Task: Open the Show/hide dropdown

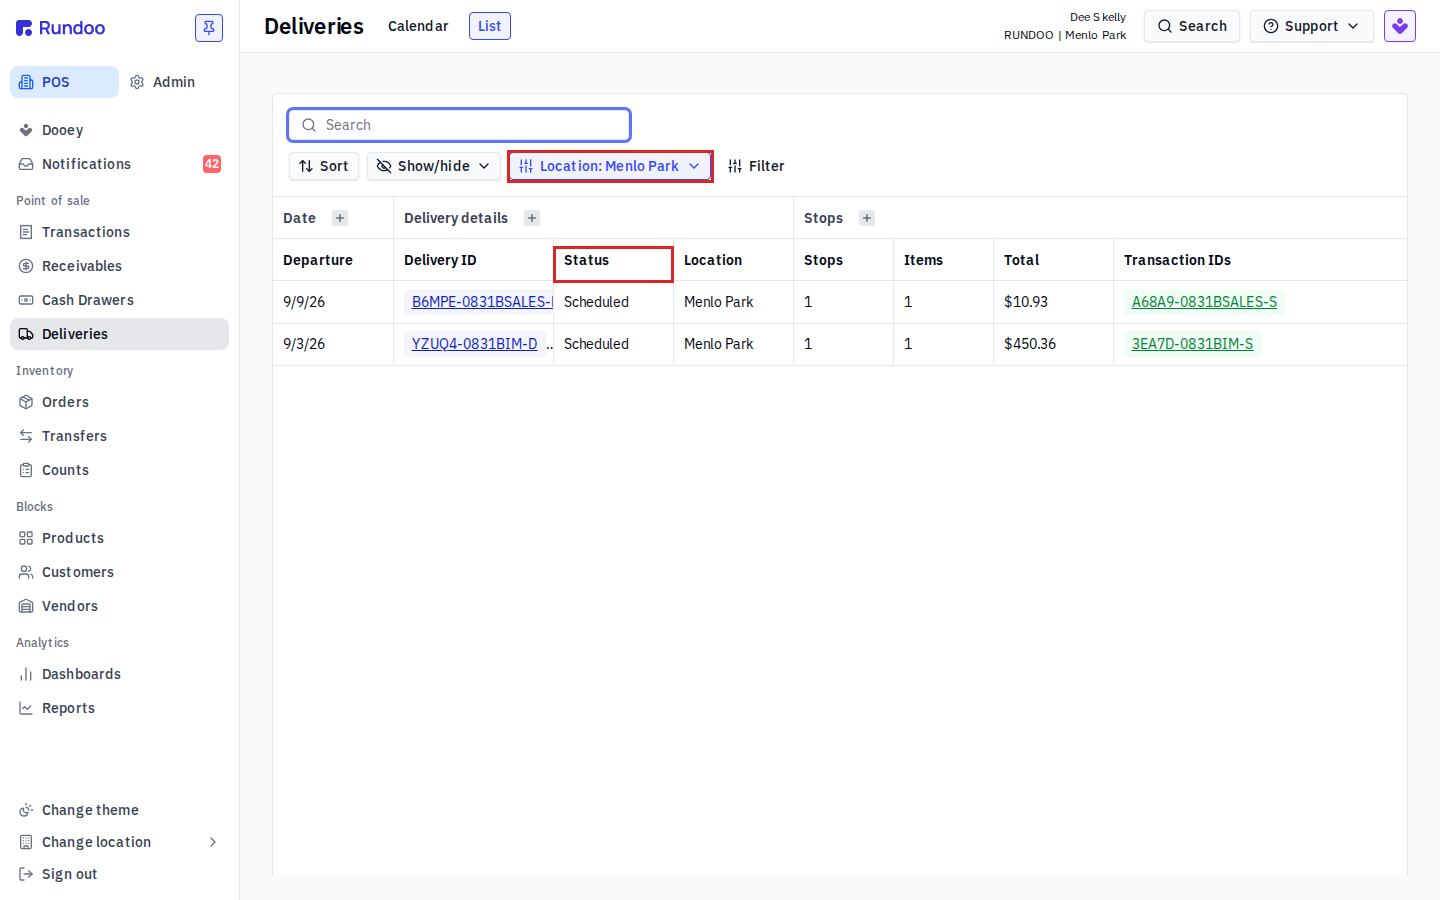Action: [x=434, y=166]
